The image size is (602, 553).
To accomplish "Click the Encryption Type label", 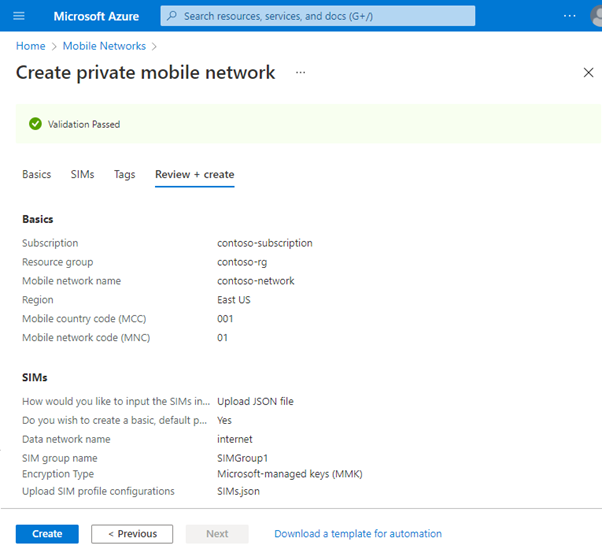I will coord(58,474).
